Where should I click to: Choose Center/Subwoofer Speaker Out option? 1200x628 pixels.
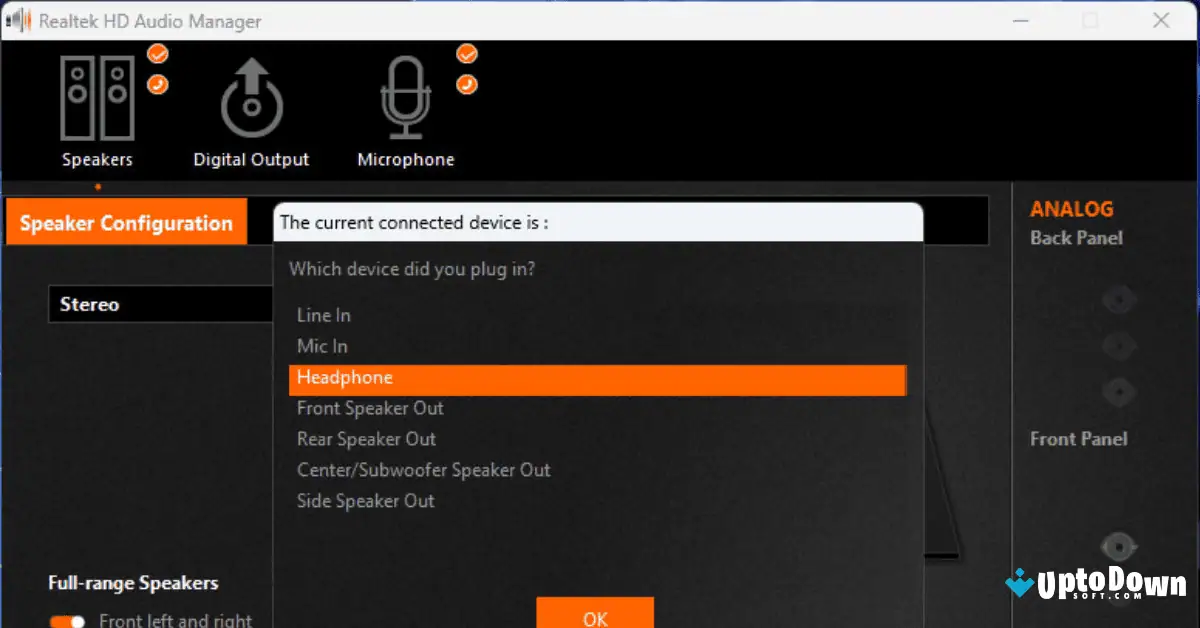(x=423, y=470)
